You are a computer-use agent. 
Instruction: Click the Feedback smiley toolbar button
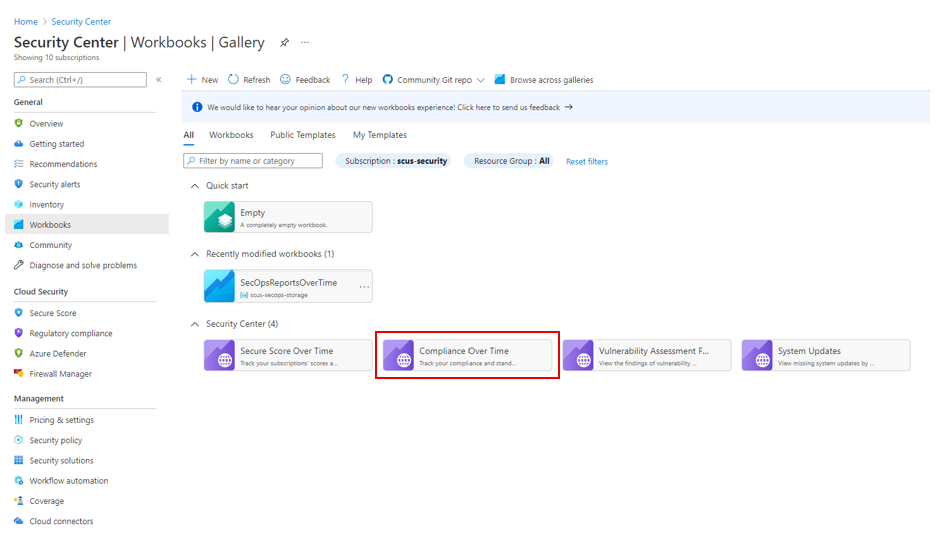(x=305, y=80)
